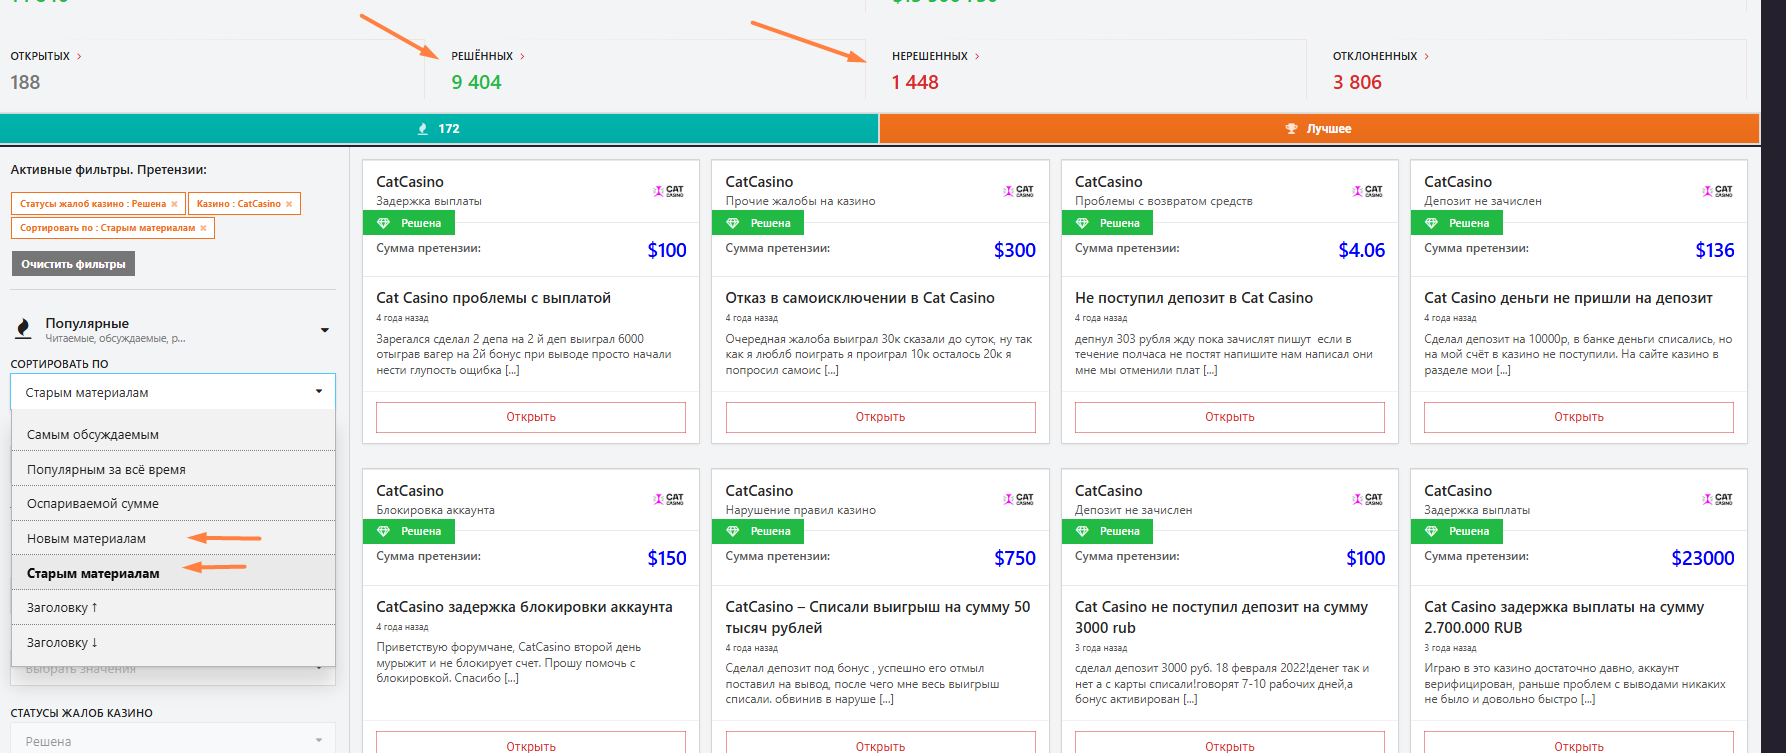Viewport: 1786px width, 753px height.
Task: Select 'Новым материалам' sort option
Action: [x=87, y=539]
